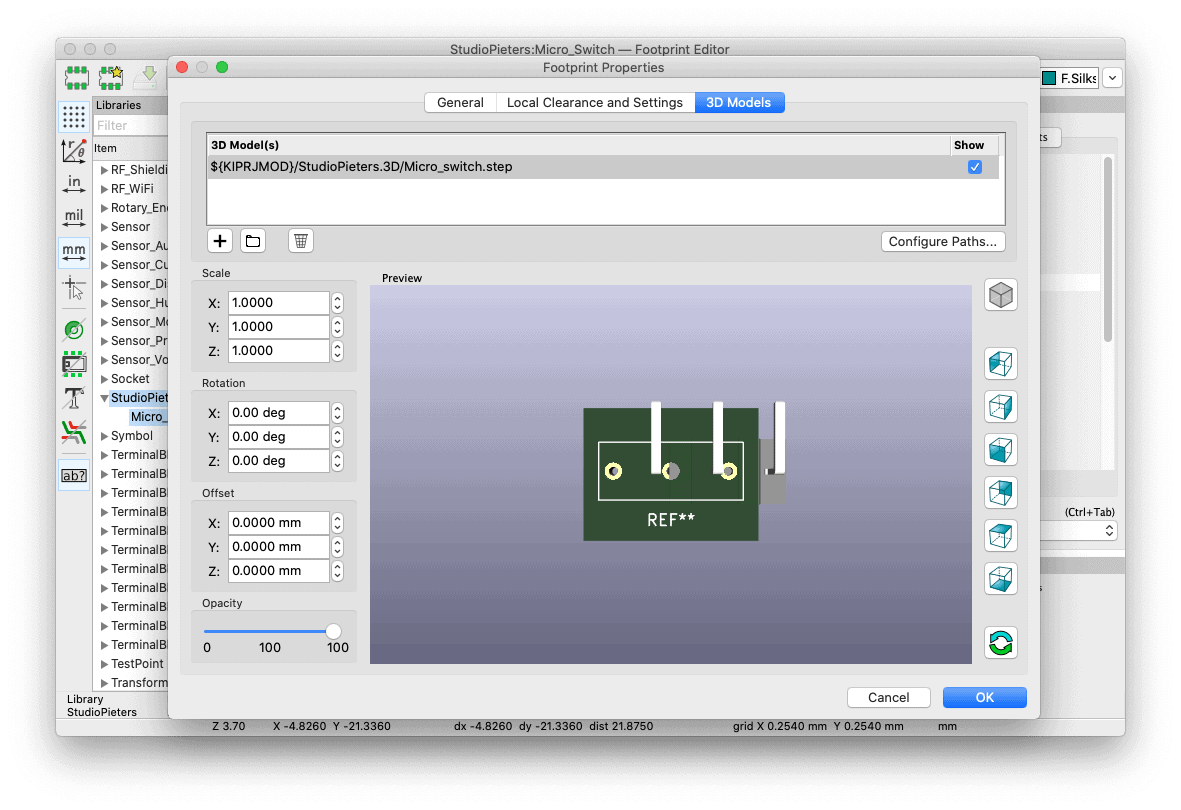Click the Rotation X stepper arrows

pos(337,413)
